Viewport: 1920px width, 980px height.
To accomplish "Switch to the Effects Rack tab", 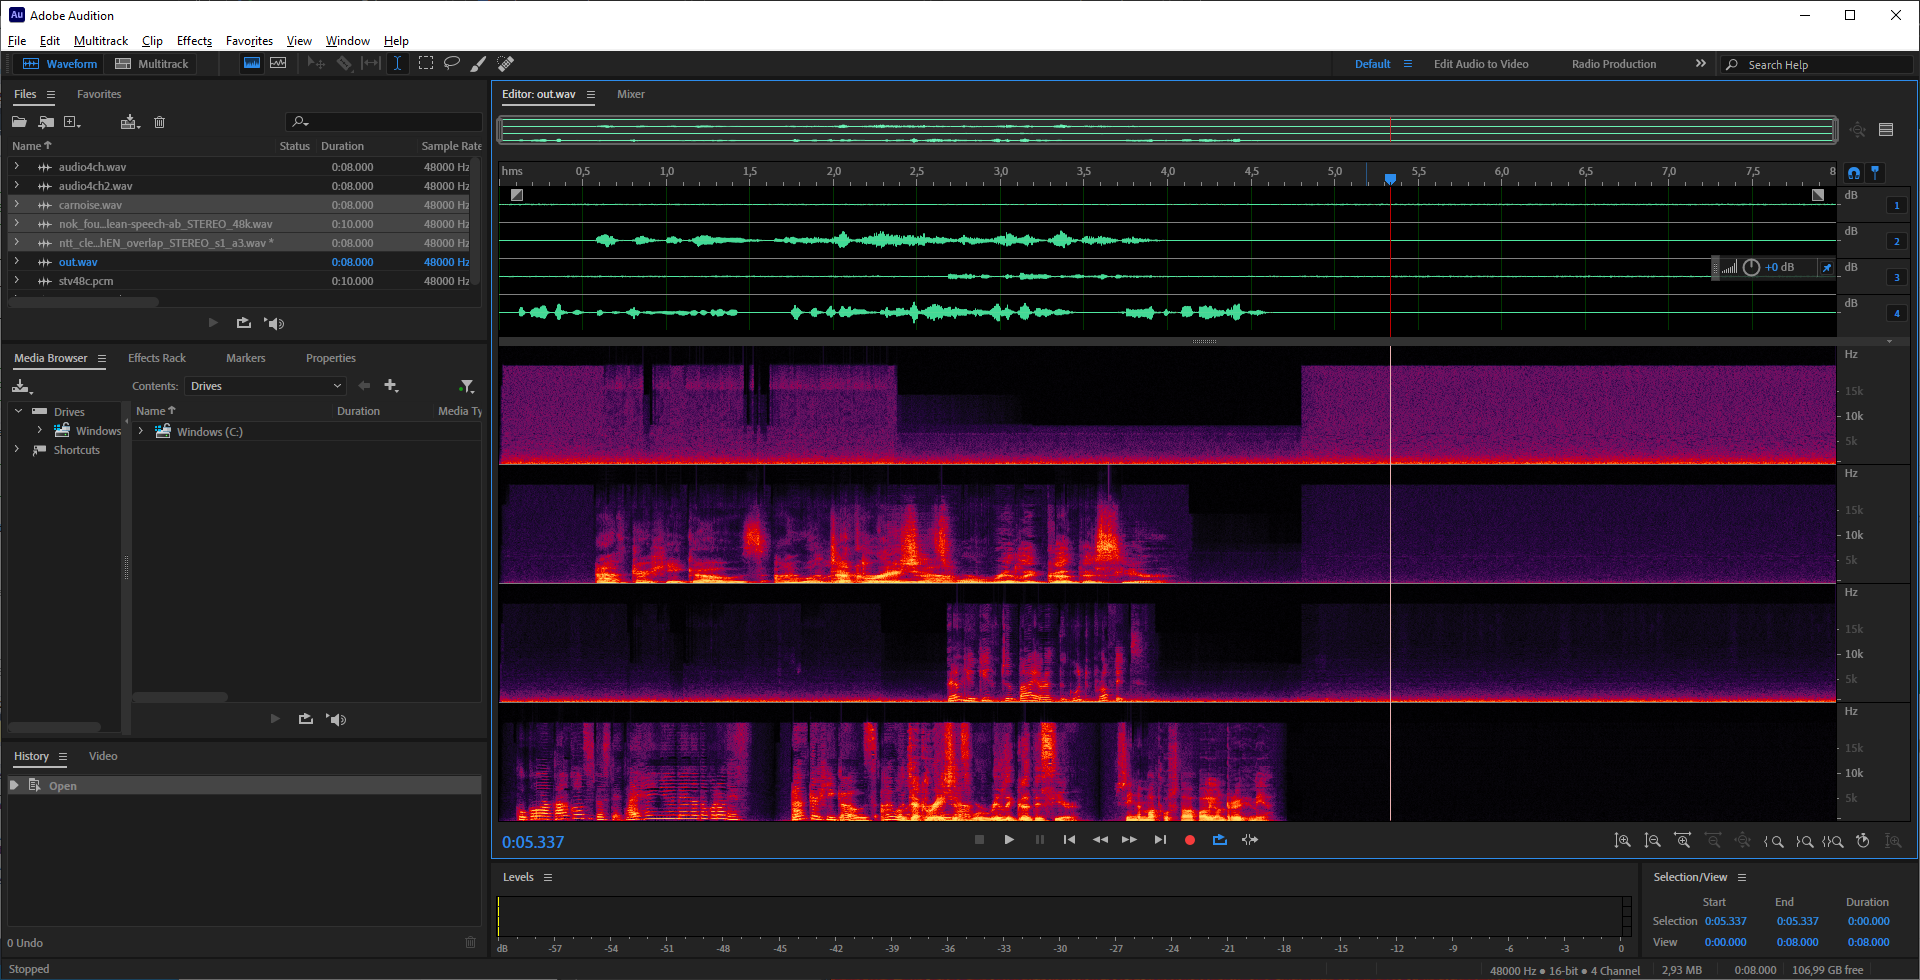I will (x=157, y=358).
